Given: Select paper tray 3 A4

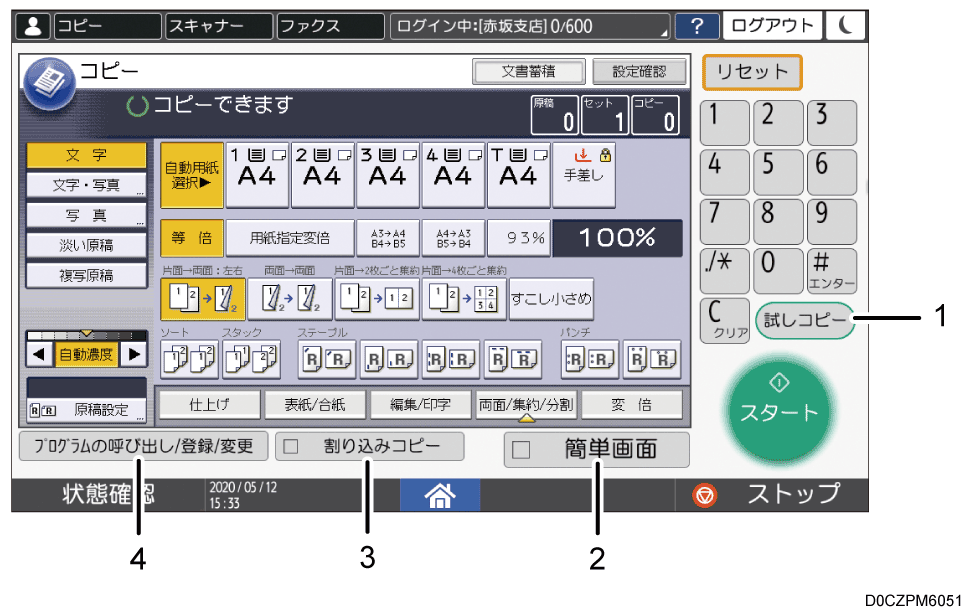Looking at the screenshot, I should (388, 175).
